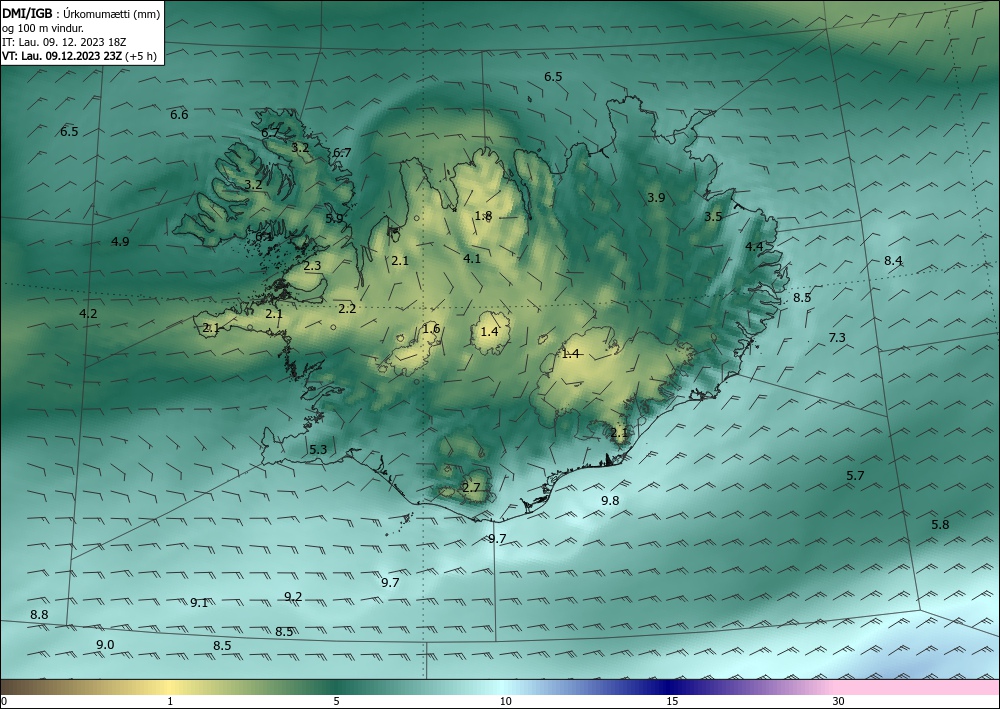Viewport: 1000px width, 709px height.
Task: Click the 5.7 value on the map
Action: pyautogui.click(x=855, y=476)
